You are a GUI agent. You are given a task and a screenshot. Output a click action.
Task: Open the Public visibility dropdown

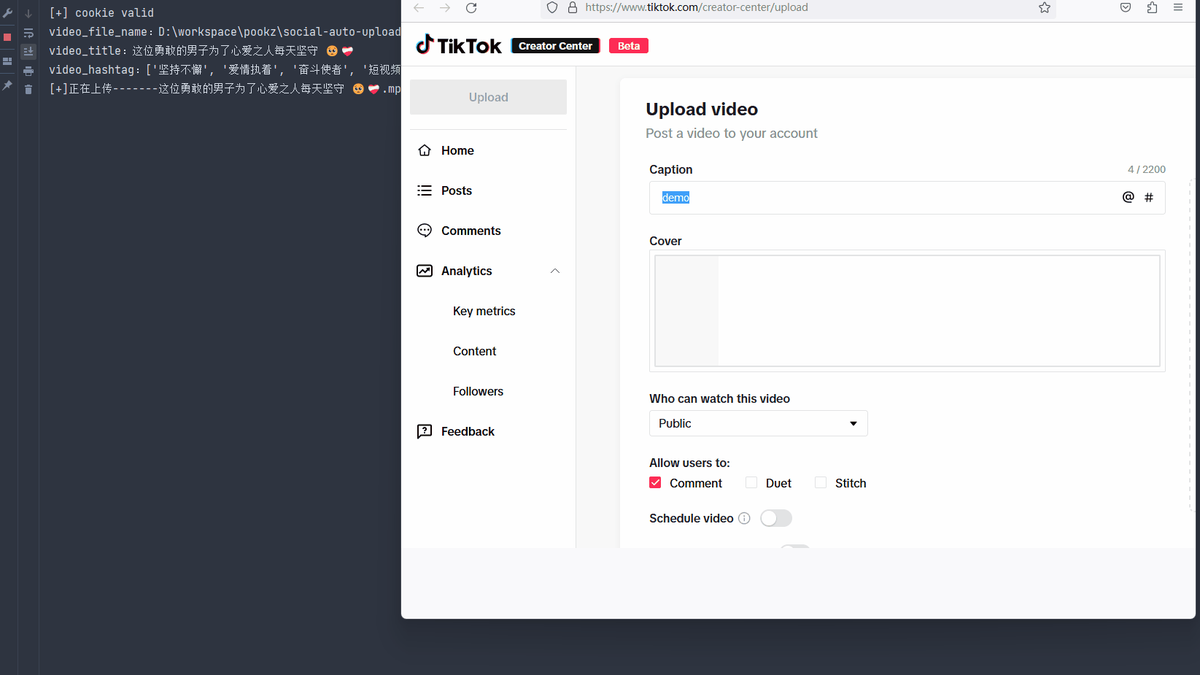point(758,423)
